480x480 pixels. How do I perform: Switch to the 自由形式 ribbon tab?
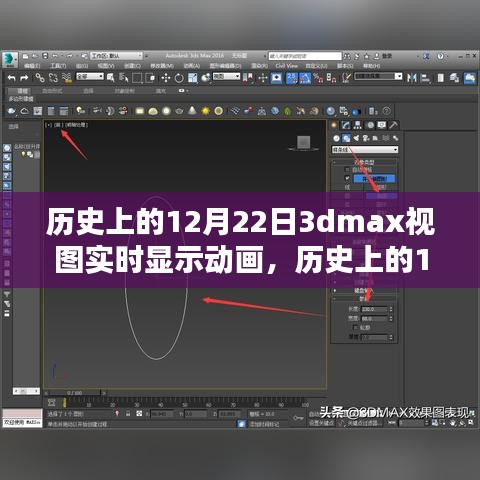click(x=52, y=91)
